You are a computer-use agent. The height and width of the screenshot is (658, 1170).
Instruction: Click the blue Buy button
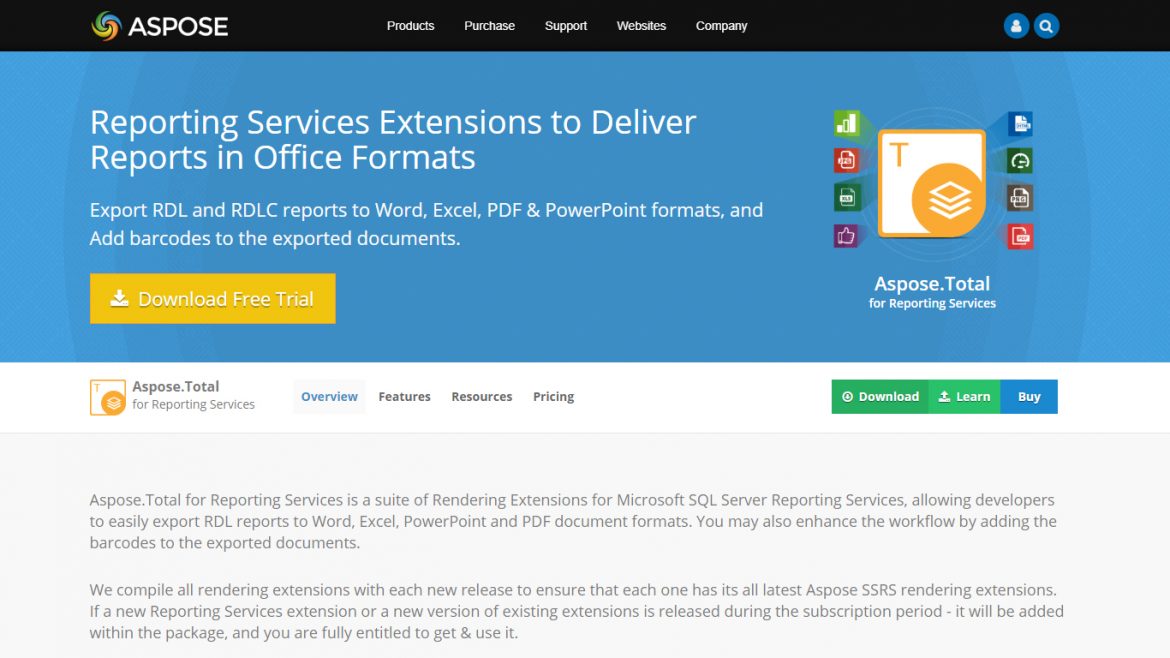[x=1029, y=396]
